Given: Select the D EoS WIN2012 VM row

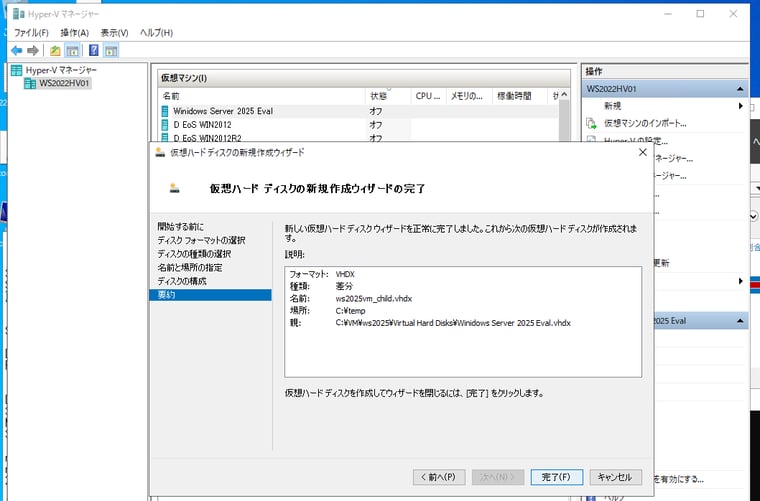Looking at the screenshot, I should pyautogui.click(x=359, y=125).
